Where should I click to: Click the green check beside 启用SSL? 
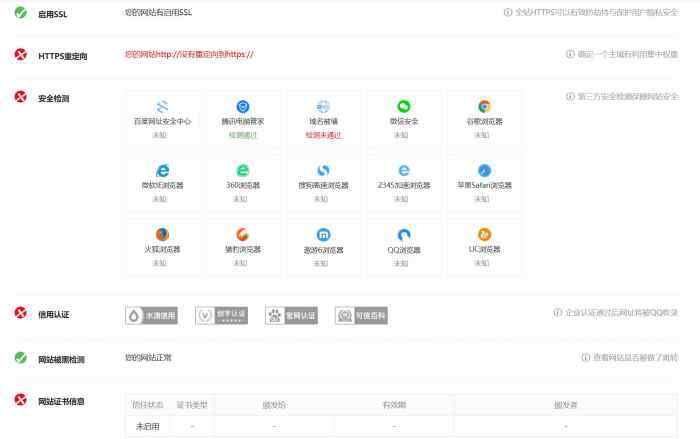pyautogui.click(x=20, y=13)
